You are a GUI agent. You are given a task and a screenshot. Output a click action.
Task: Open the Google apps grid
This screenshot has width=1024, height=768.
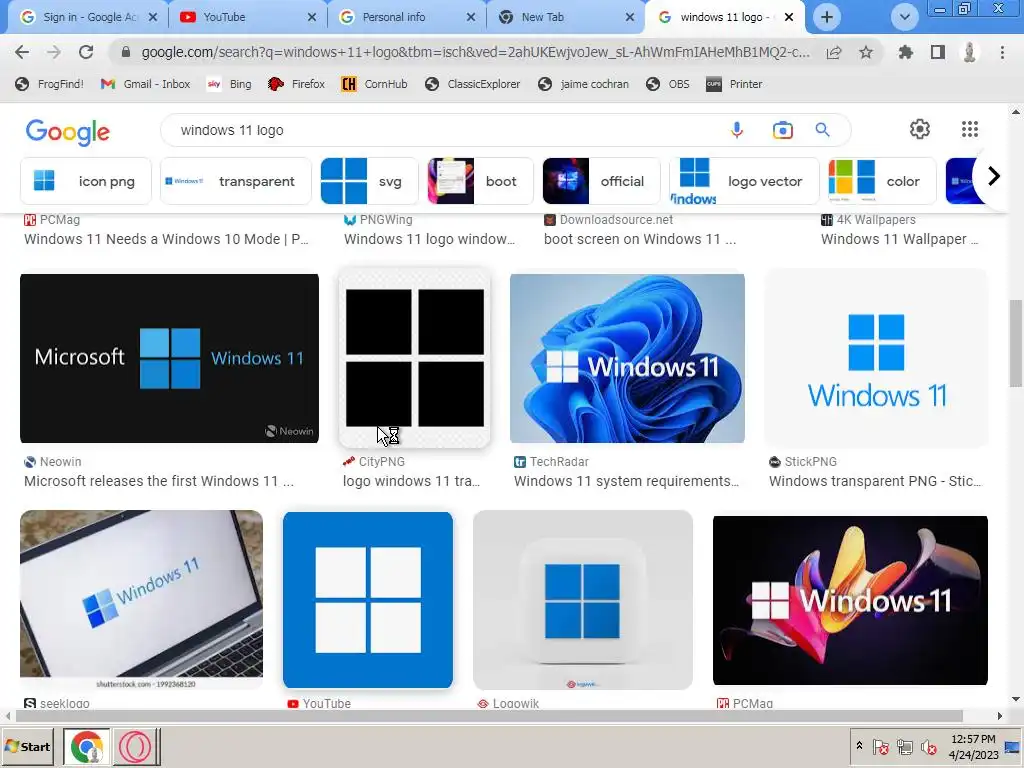coord(970,129)
